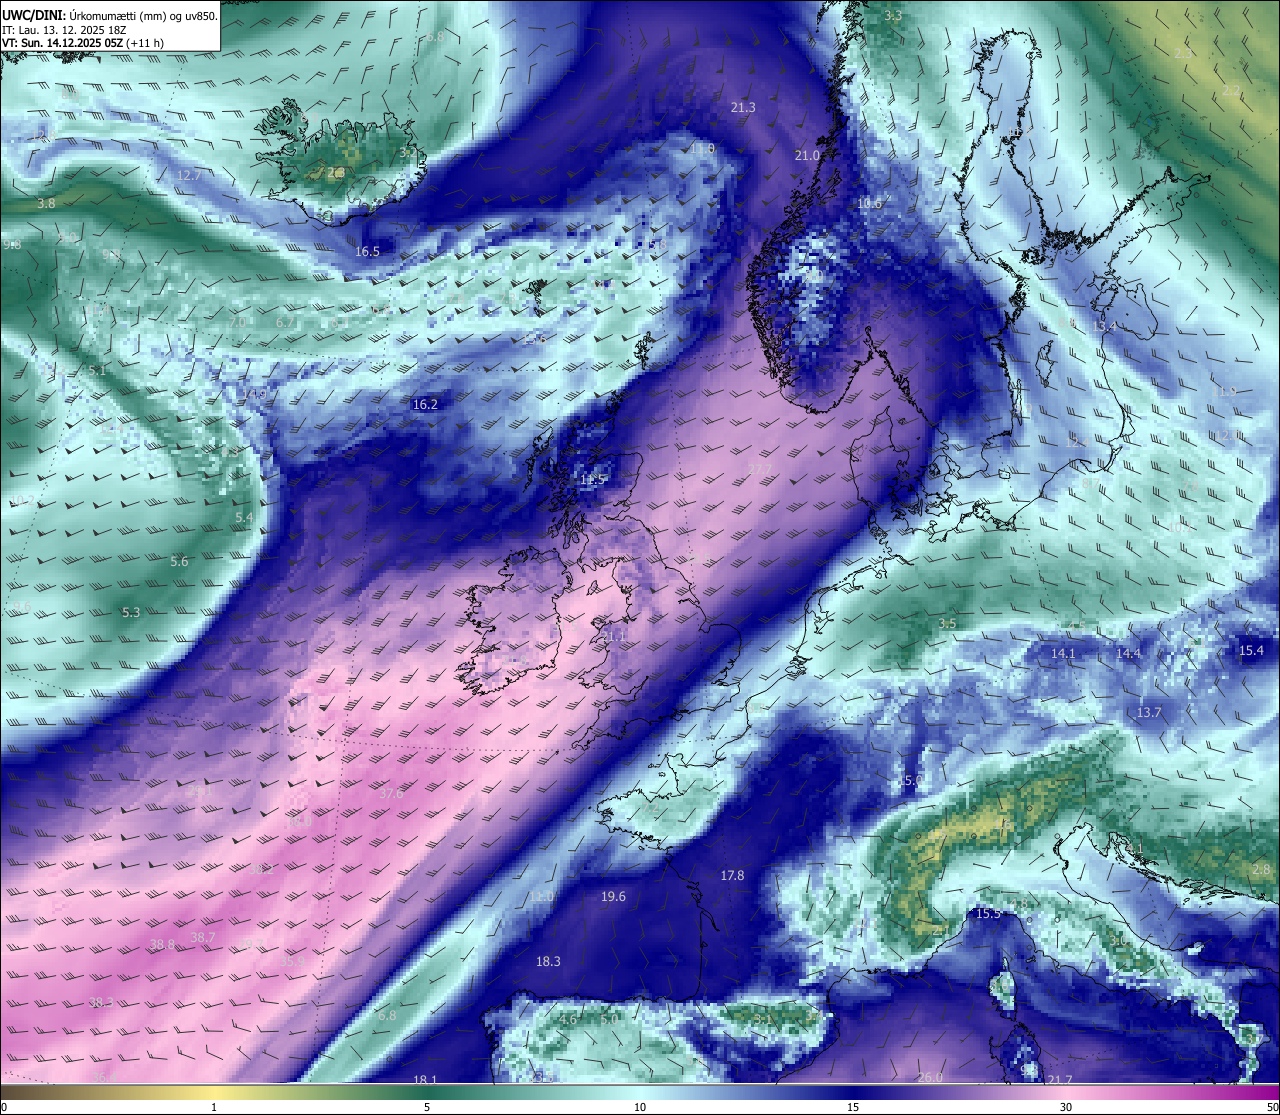Click the 21.1 value over Wales
This screenshot has width=1280, height=1115.
pyautogui.click(x=613, y=636)
